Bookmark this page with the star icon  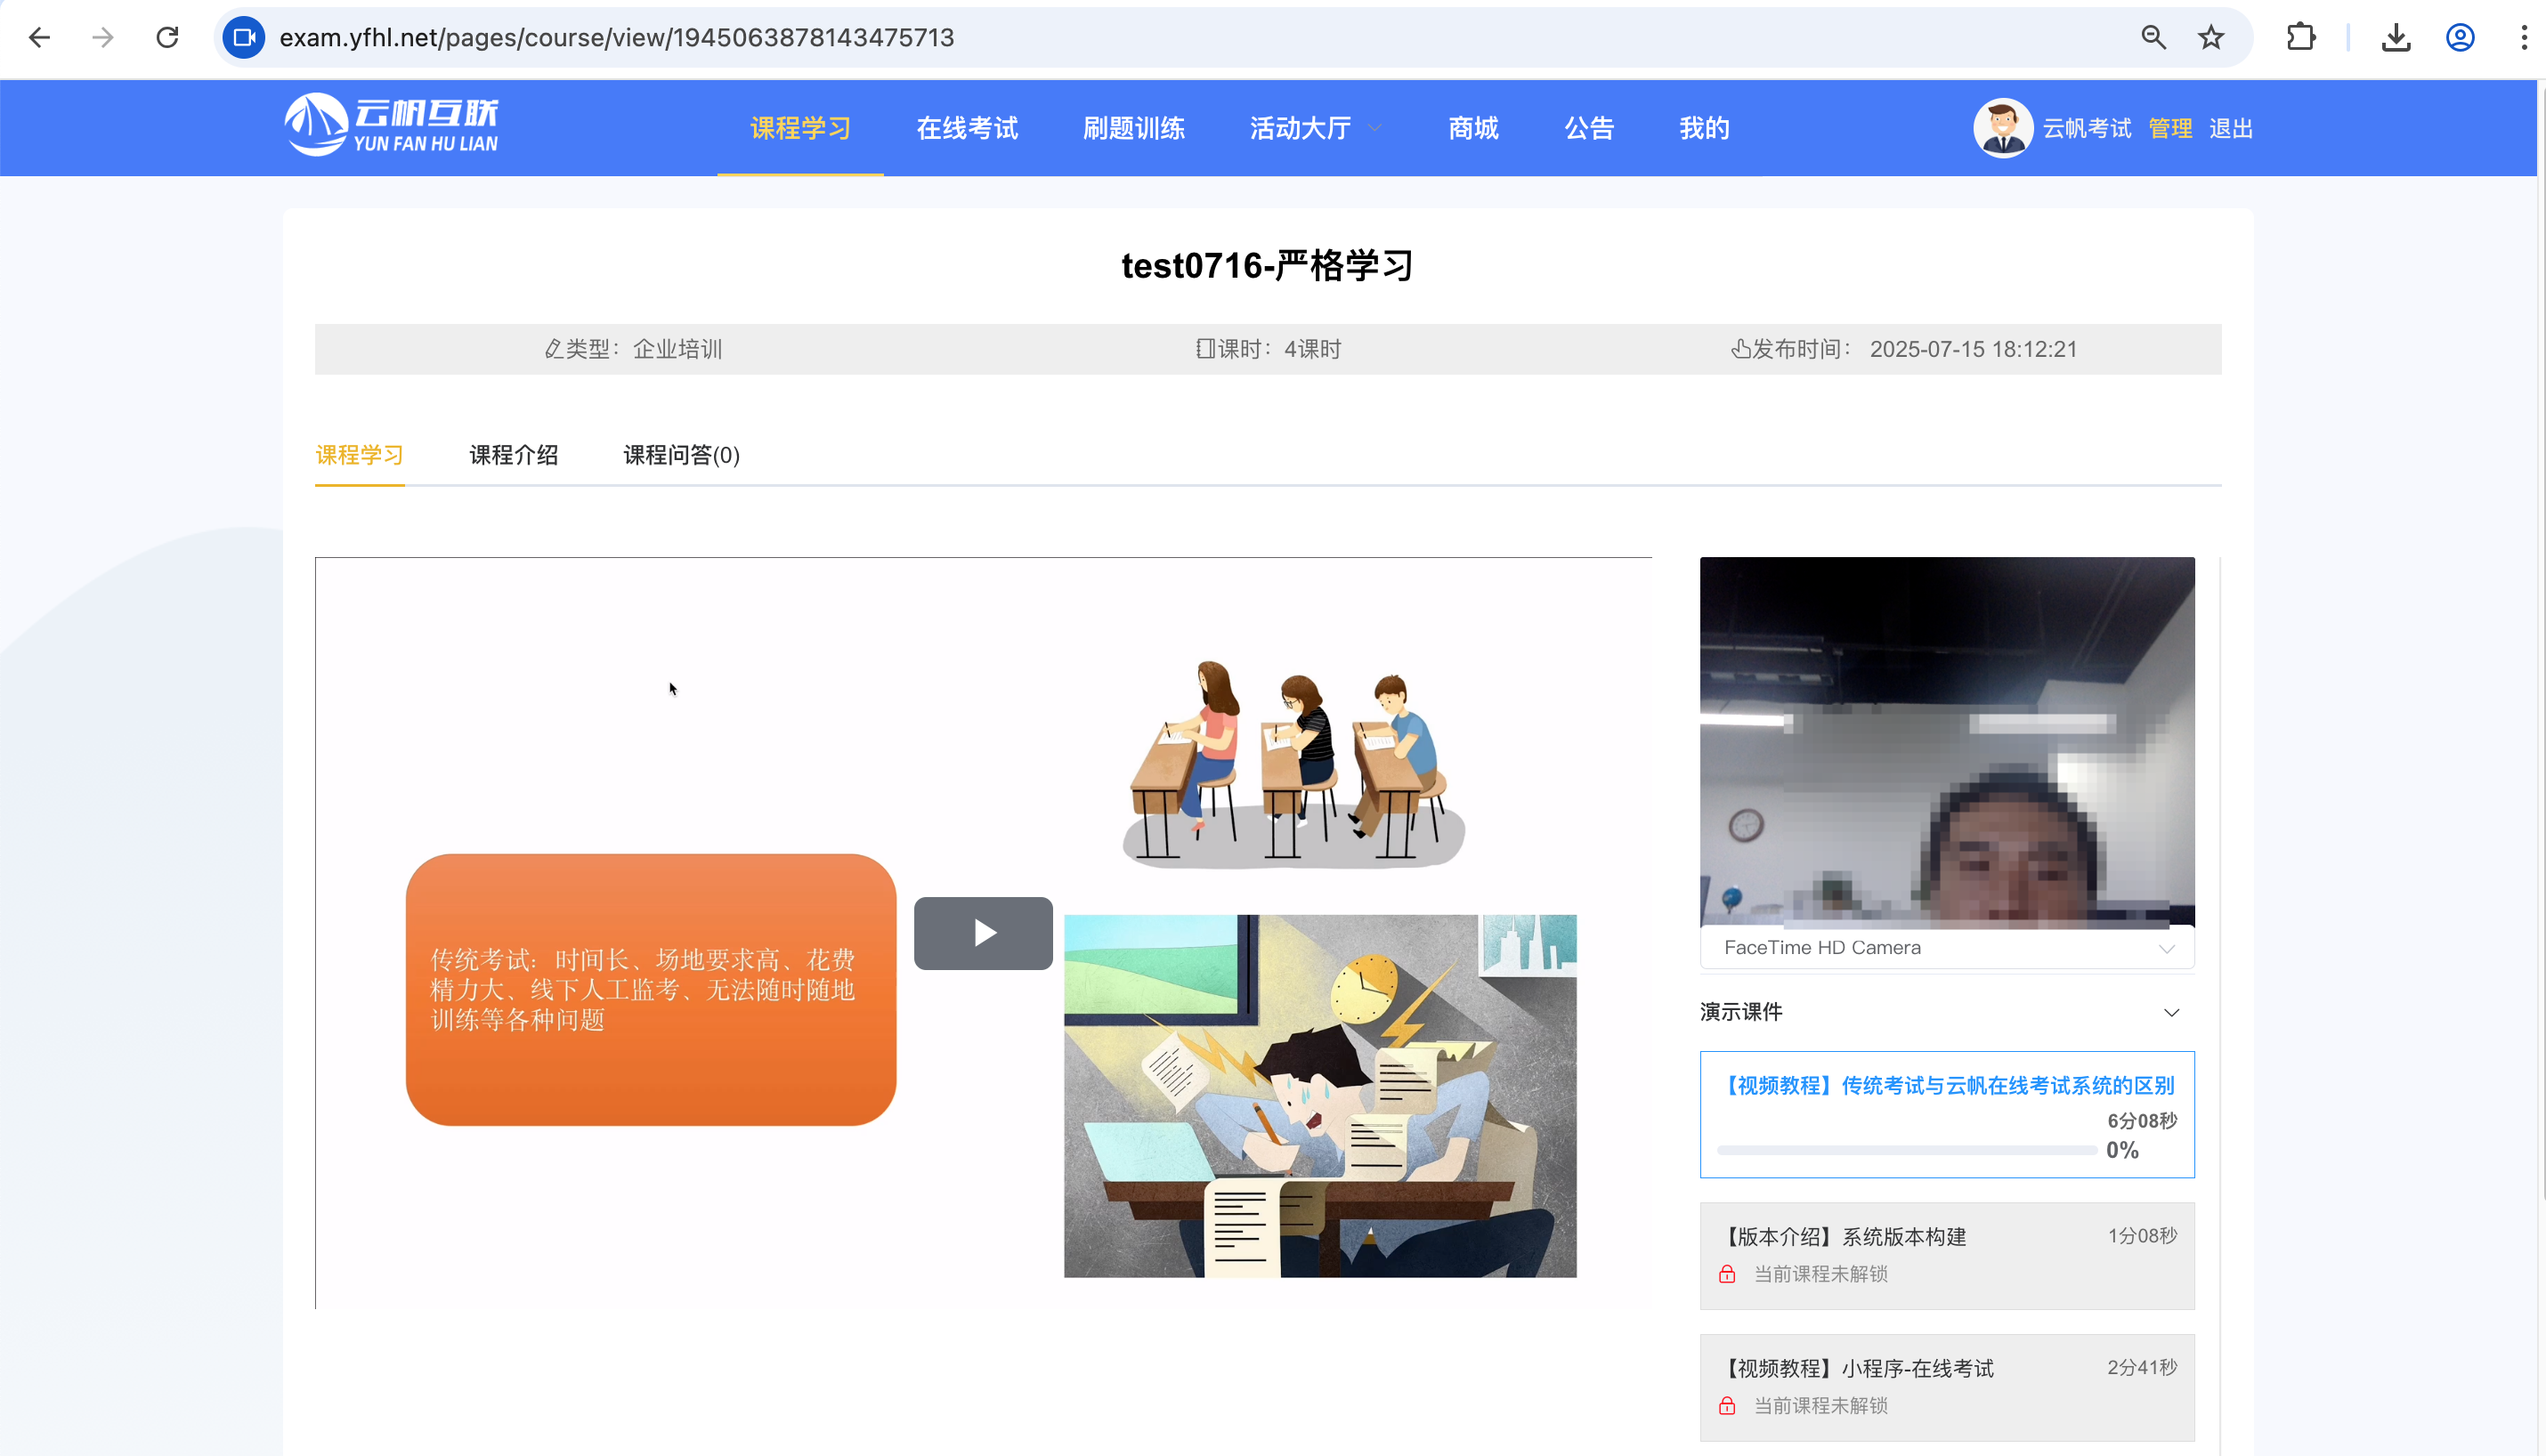tap(2211, 38)
